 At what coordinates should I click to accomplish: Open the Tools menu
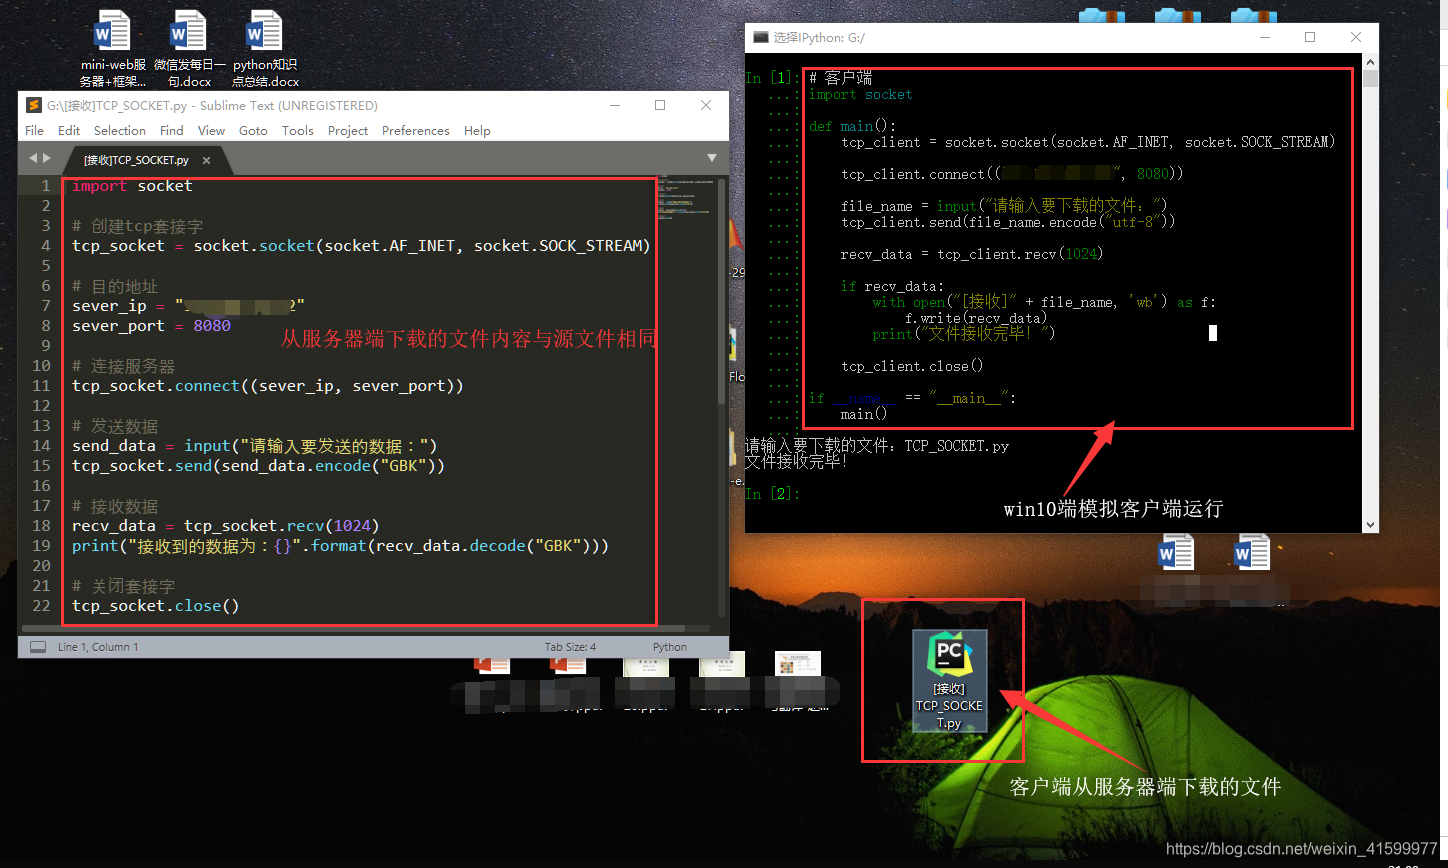tap(298, 130)
